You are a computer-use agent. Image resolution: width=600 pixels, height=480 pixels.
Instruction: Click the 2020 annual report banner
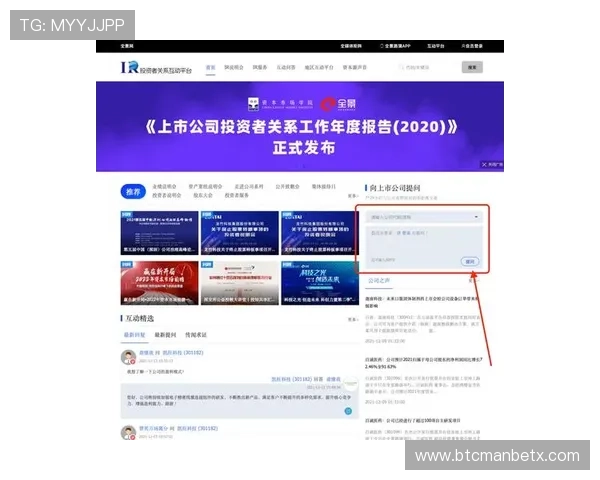[x=300, y=127]
